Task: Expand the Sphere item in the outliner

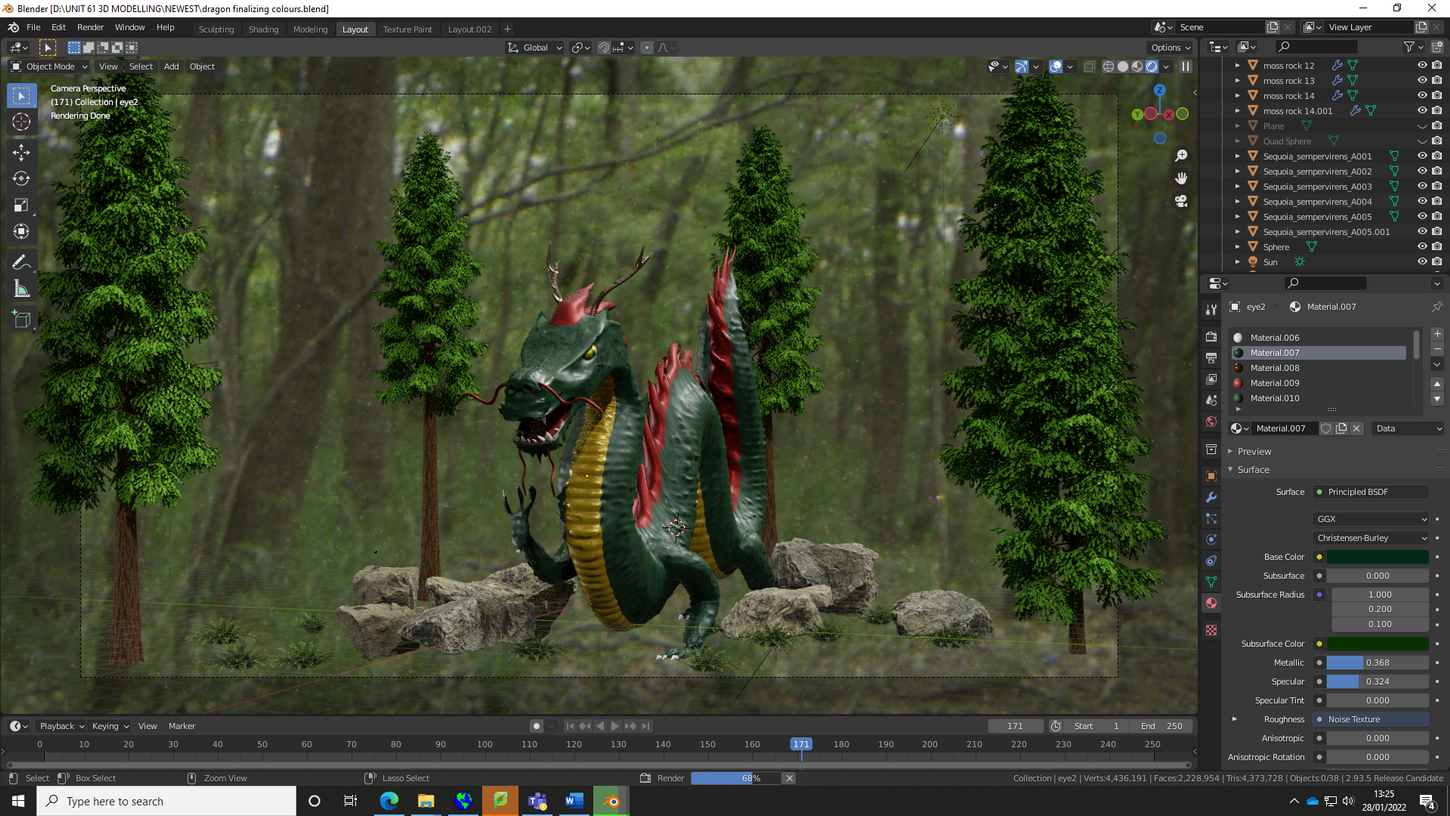Action: pyautogui.click(x=1237, y=246)
